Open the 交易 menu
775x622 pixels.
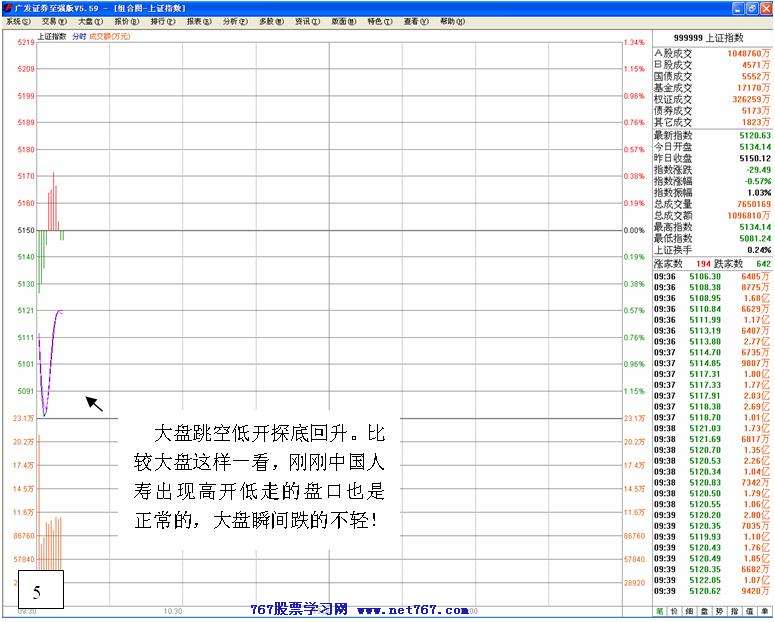click(x=55, y=20)
